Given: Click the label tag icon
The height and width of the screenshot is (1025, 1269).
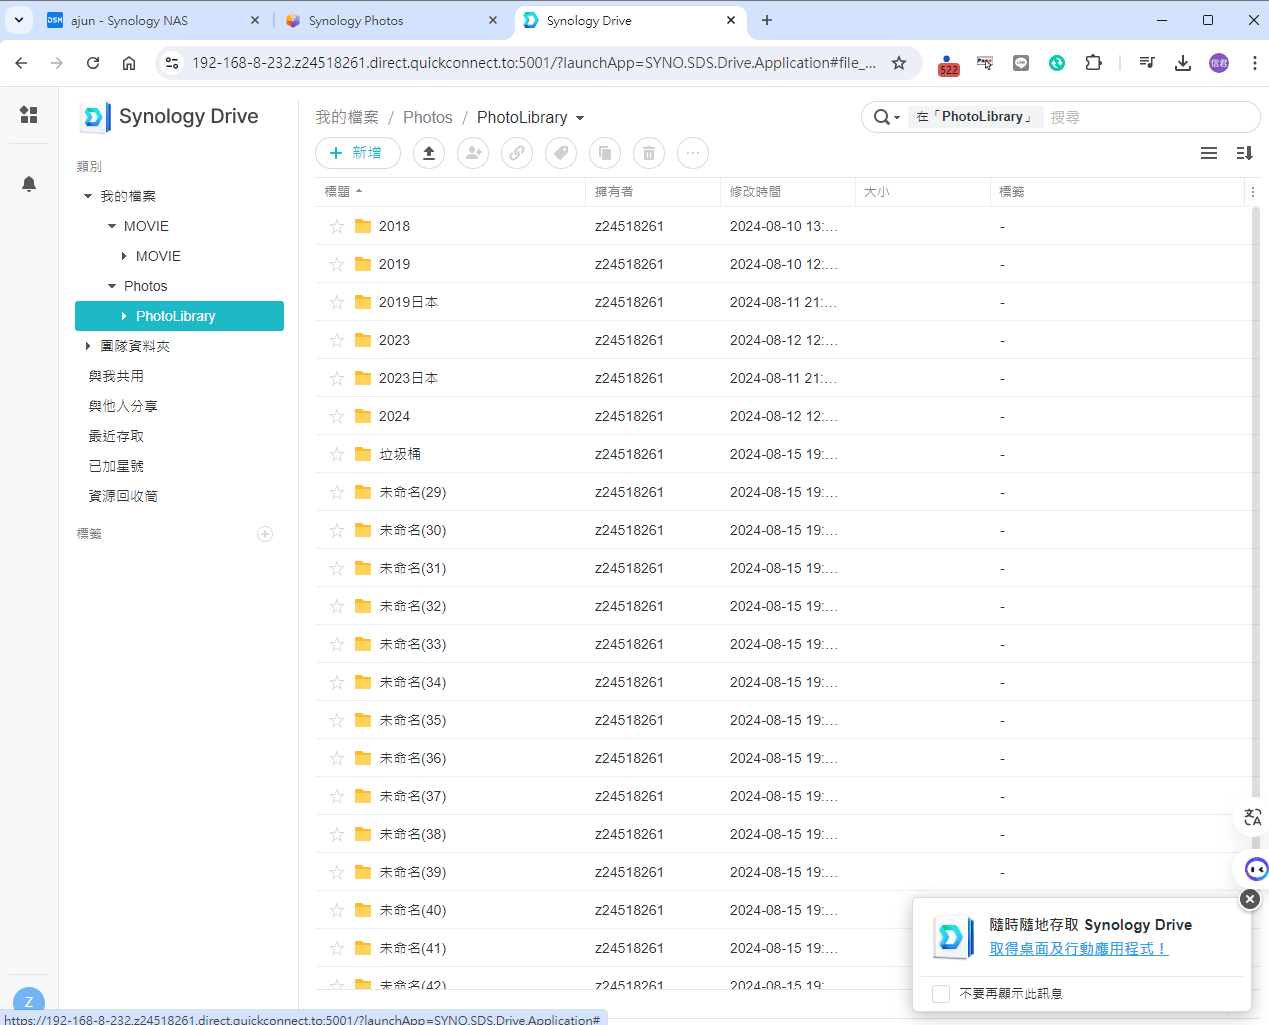Looking at the screenshot, I should tap(561, 153).
